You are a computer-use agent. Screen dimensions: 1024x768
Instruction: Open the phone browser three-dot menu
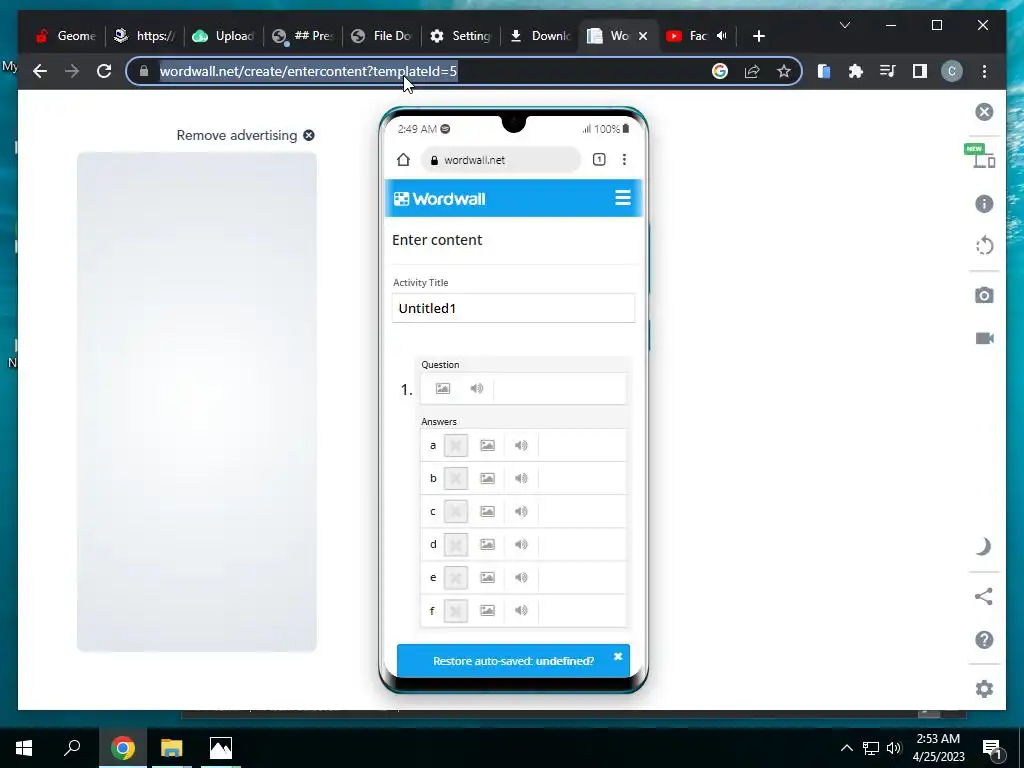(x=624, y=159)
